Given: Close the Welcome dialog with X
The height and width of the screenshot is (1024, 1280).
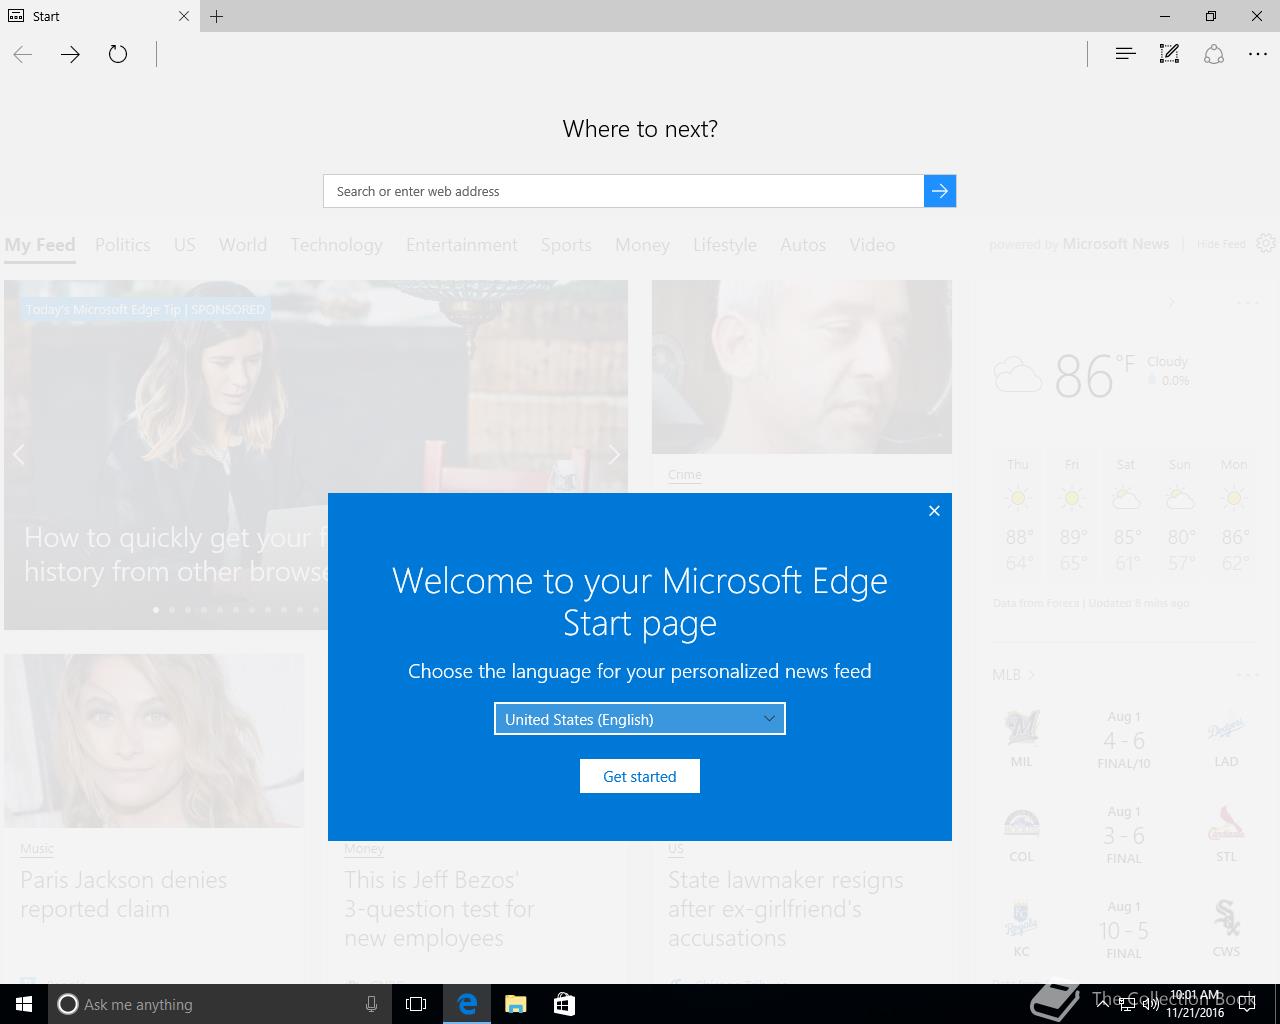Looking at the screenshot, I should pos(934,511).
